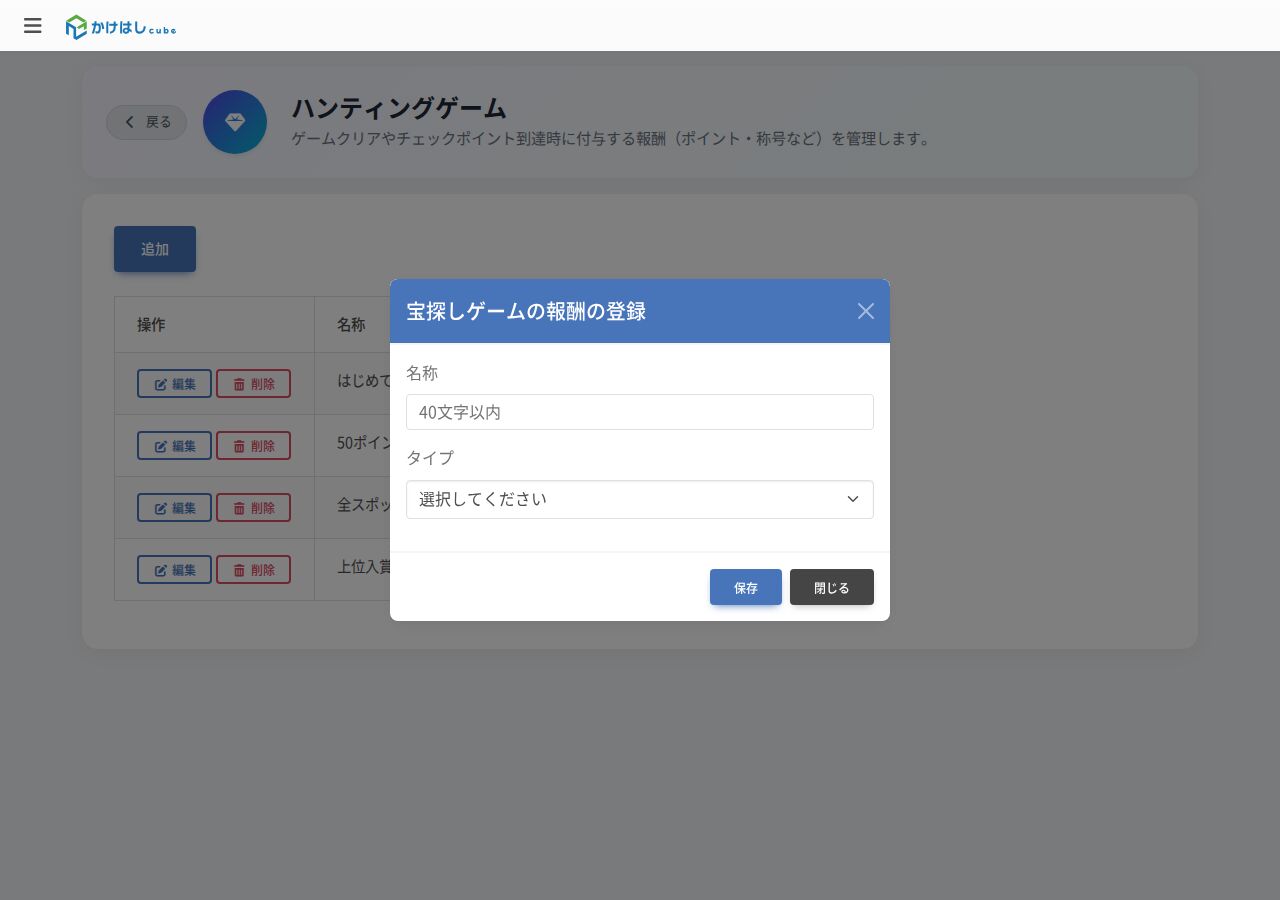Open the タイプ dropdown (選択してください)

pos(640,500)
